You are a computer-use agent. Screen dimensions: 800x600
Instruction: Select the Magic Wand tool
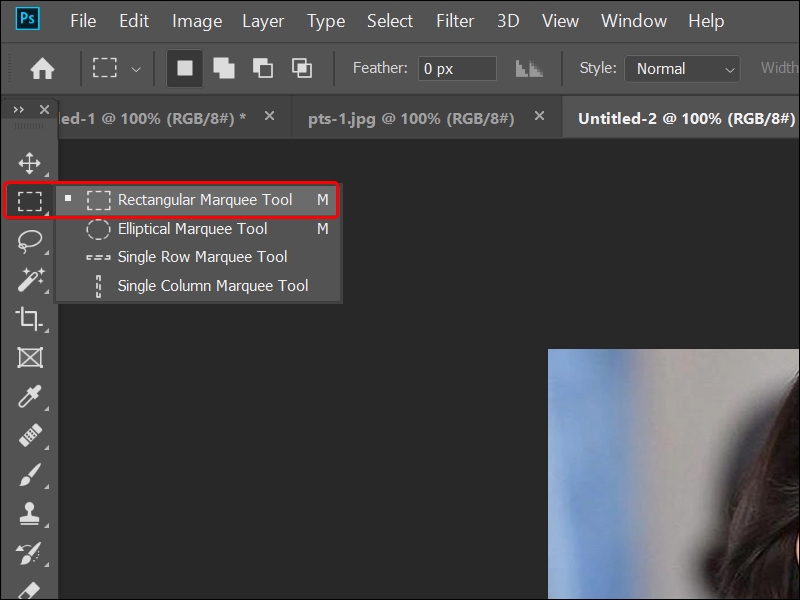point(30,278)
